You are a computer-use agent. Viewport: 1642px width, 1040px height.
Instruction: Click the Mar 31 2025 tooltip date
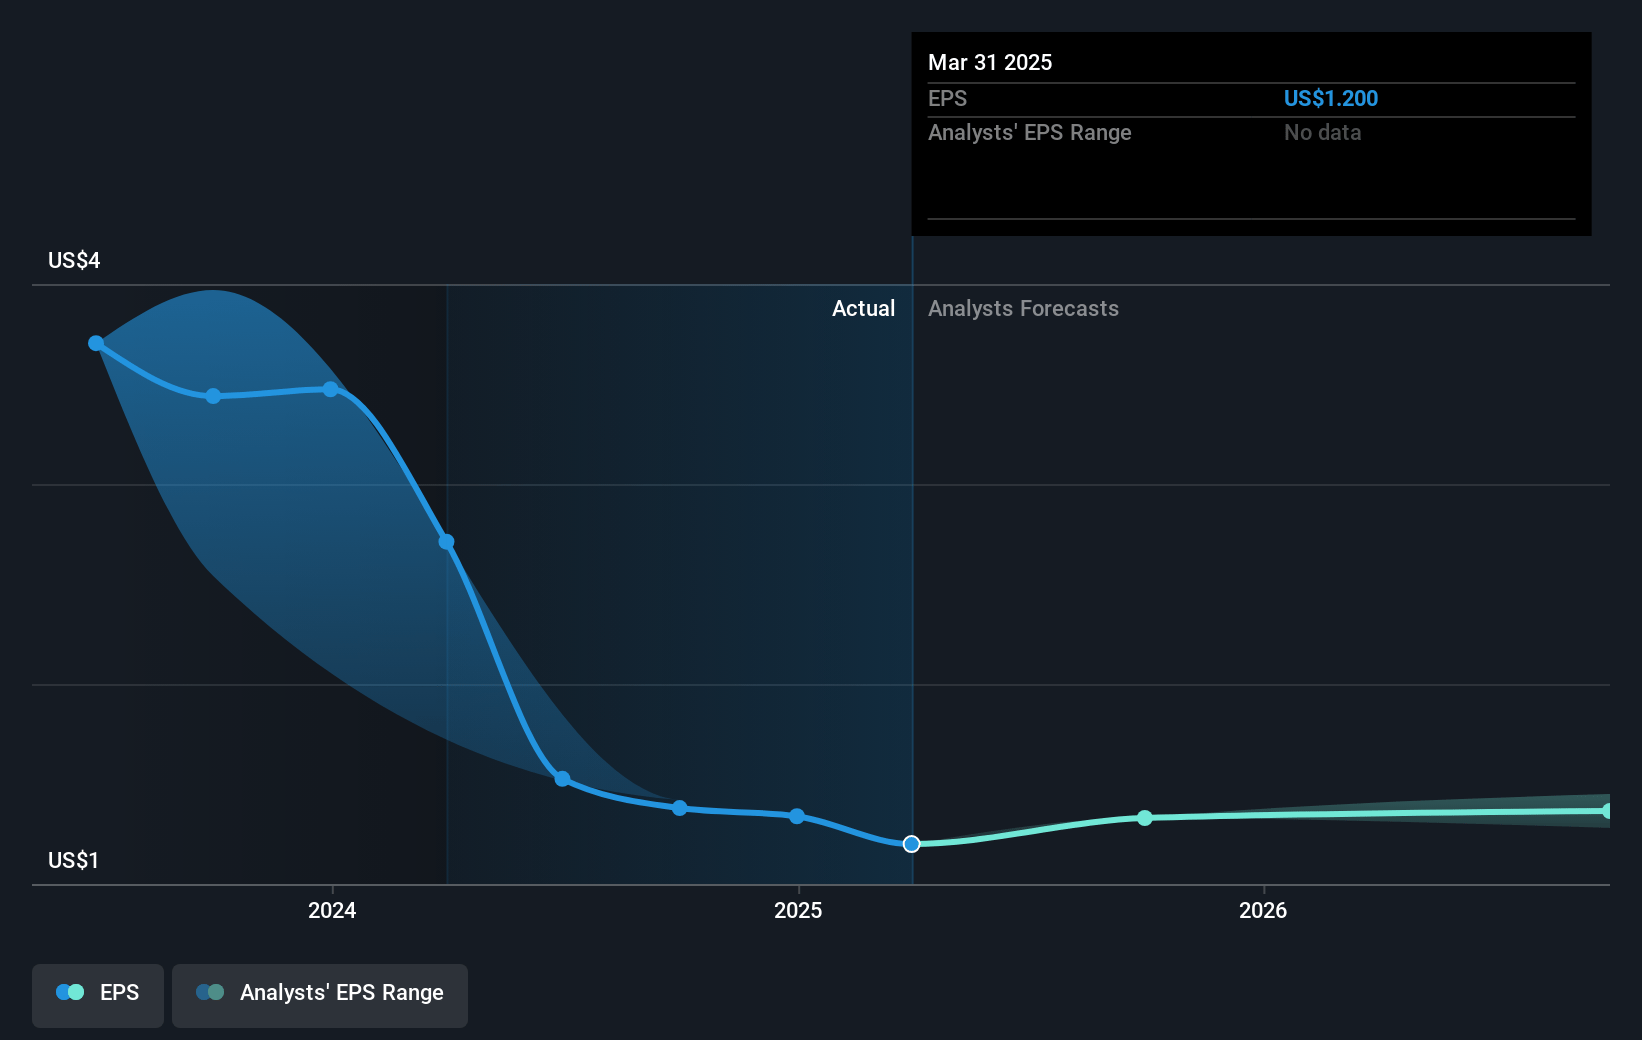[x=990, y=62]
